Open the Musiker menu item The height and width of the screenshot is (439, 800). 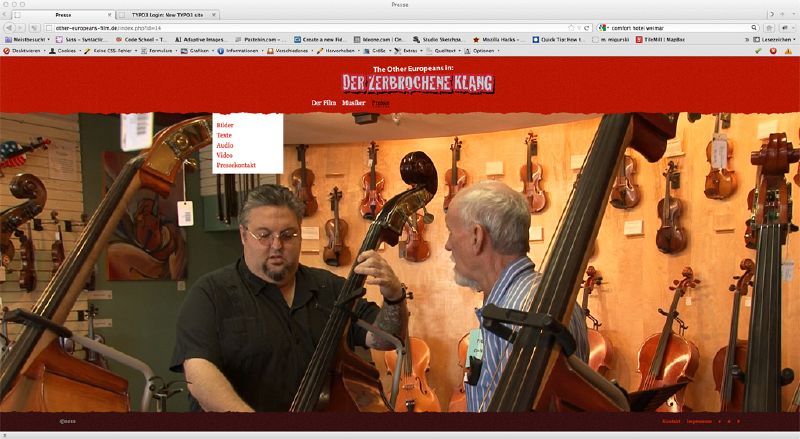click(354, 103)
